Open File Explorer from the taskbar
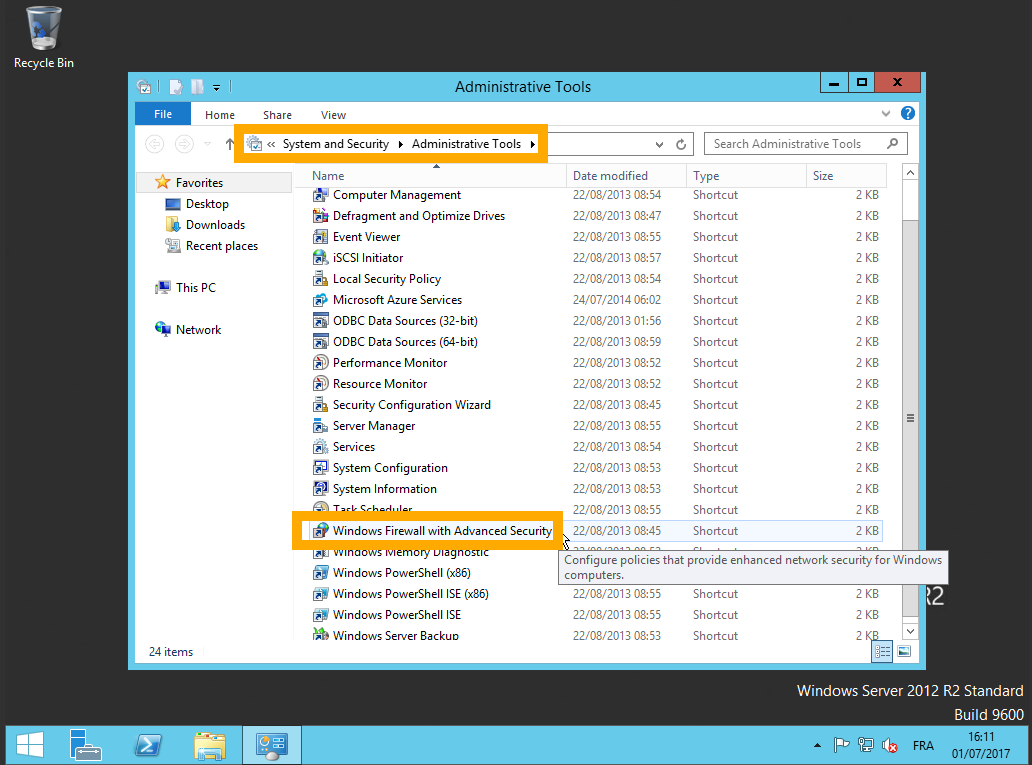Screen dimensions: 1032x765 click(210, 745)
